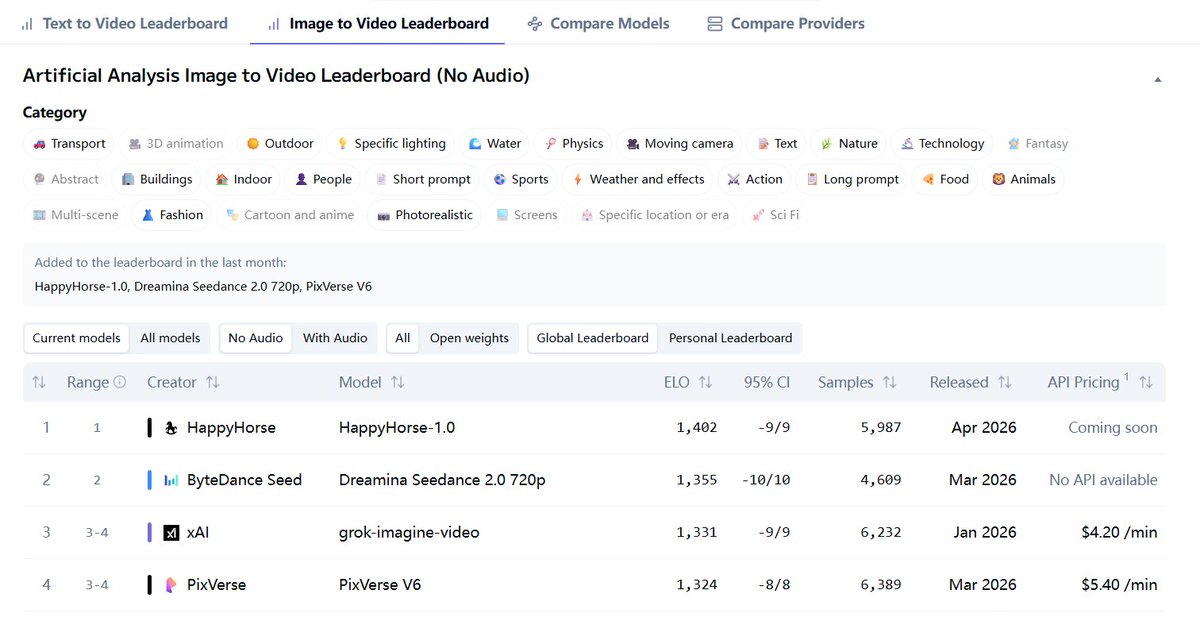Pick the Cartoon and anime chip

click(290, 215)
